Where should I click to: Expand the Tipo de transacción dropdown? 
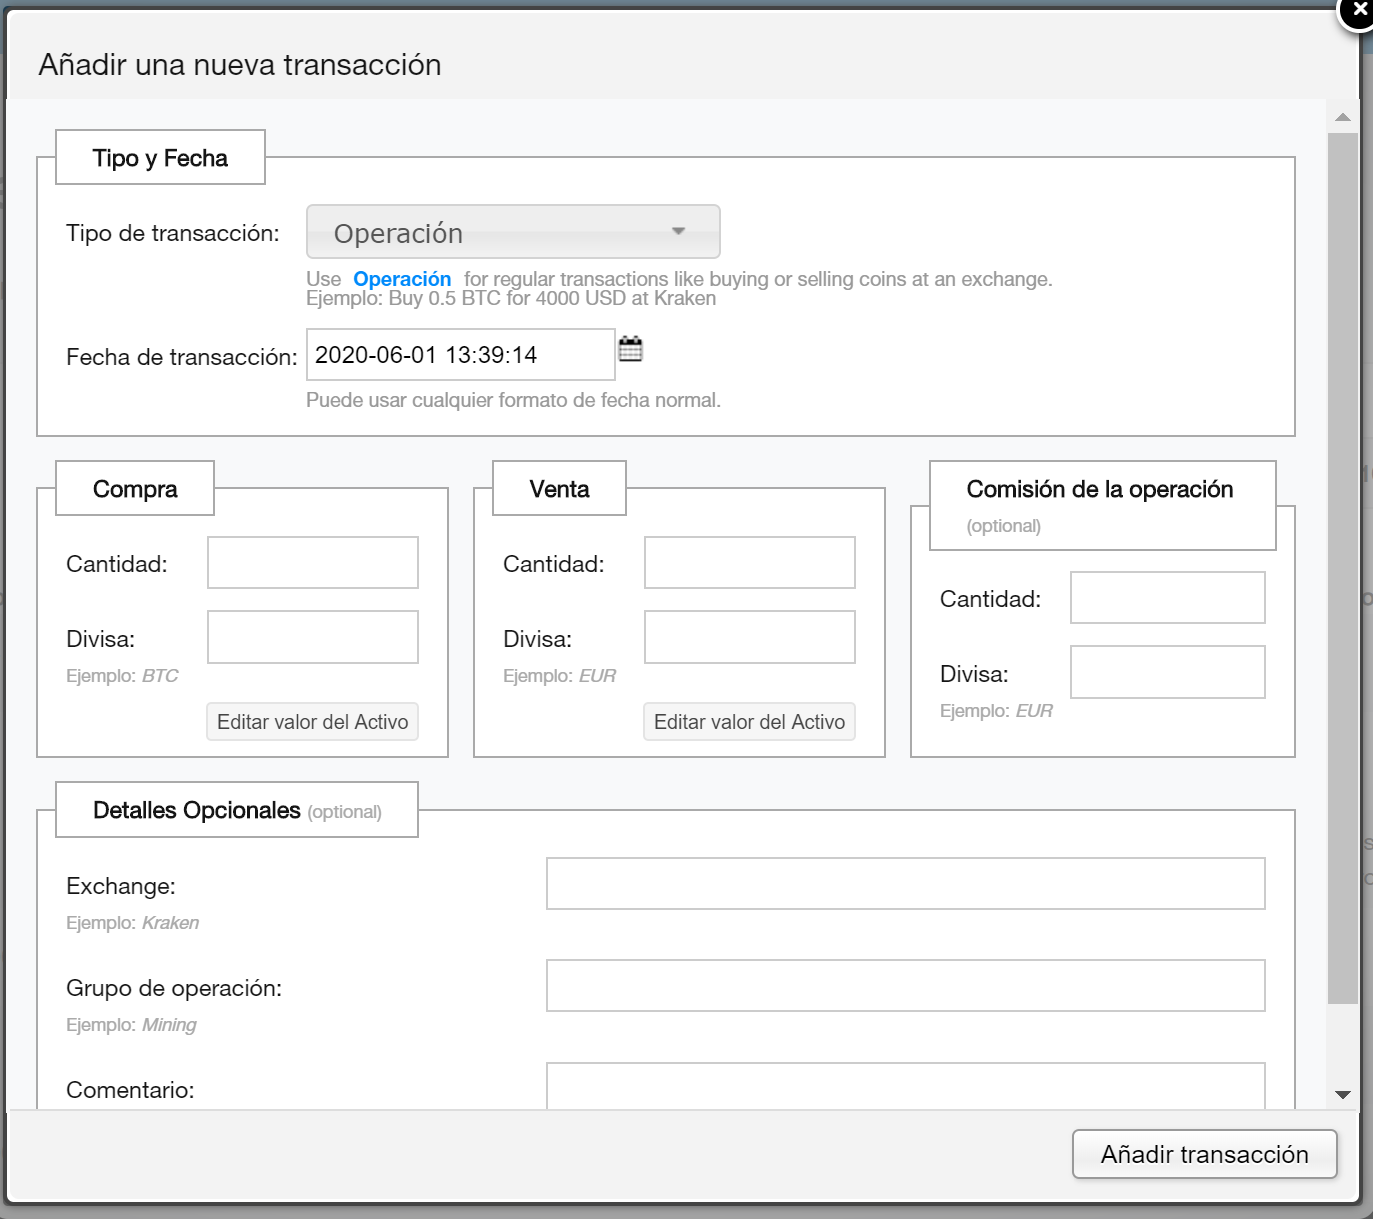[513, 232]
